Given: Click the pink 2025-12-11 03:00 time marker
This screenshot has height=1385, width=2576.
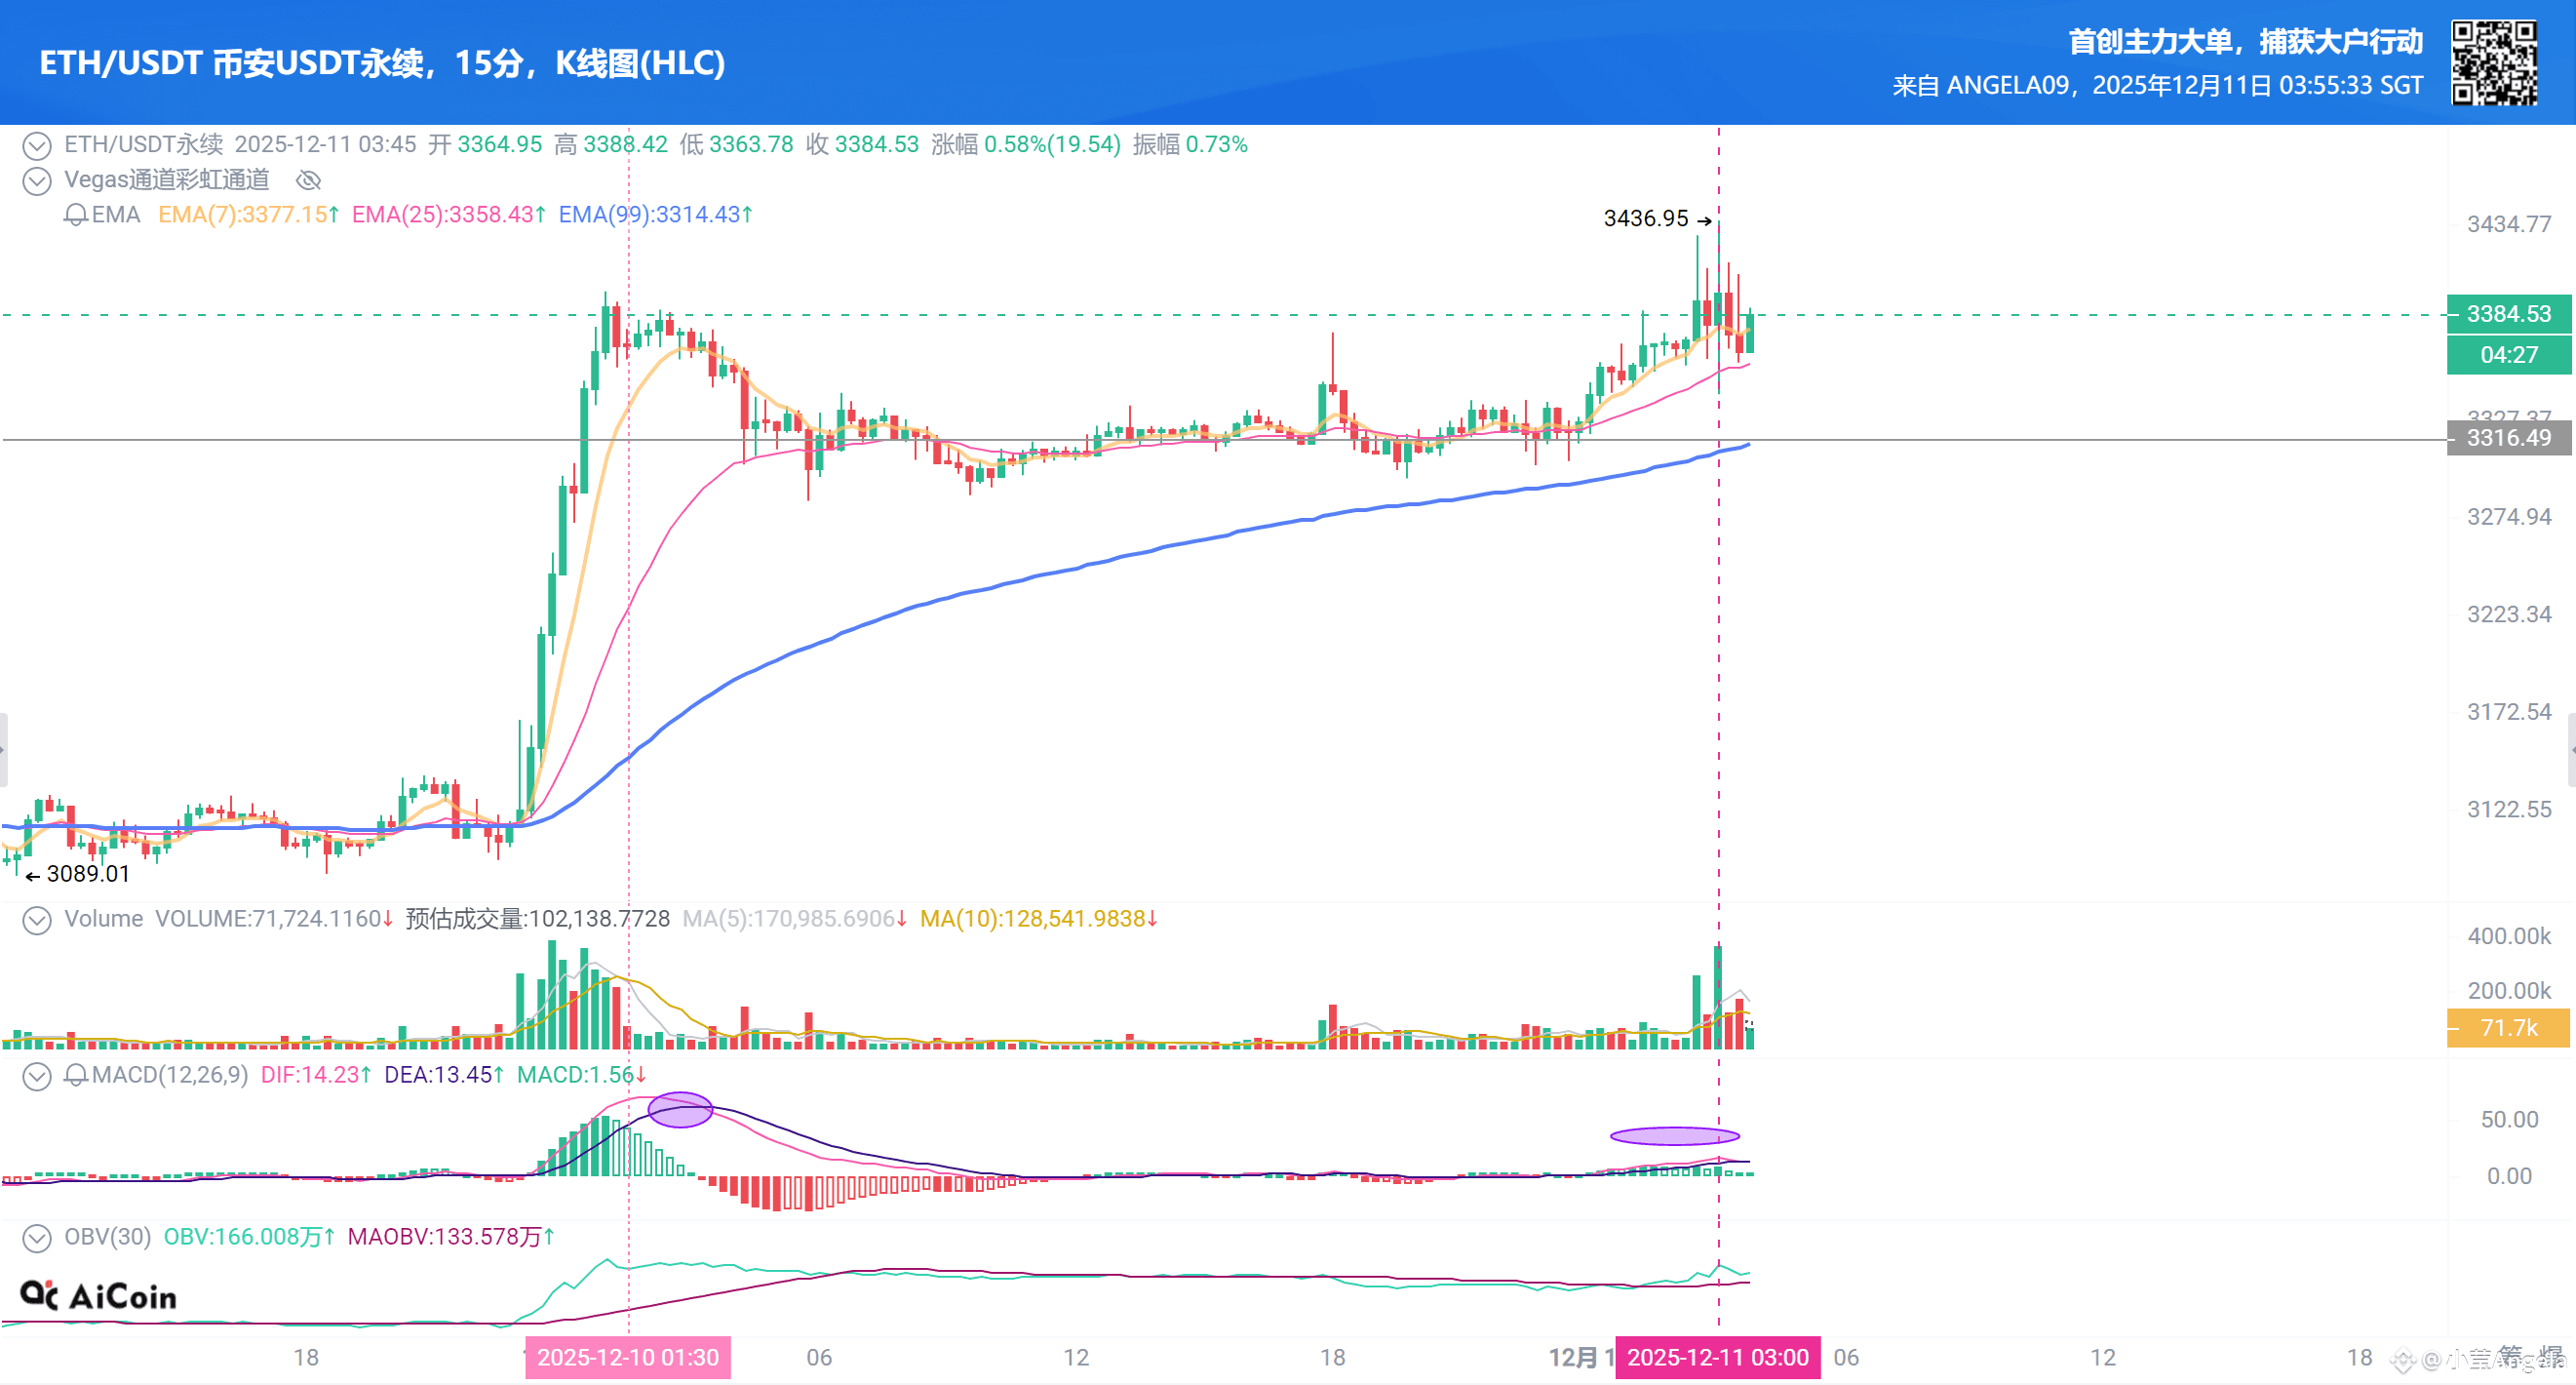Looking at the screenshot, I should coord(1717,1357).
